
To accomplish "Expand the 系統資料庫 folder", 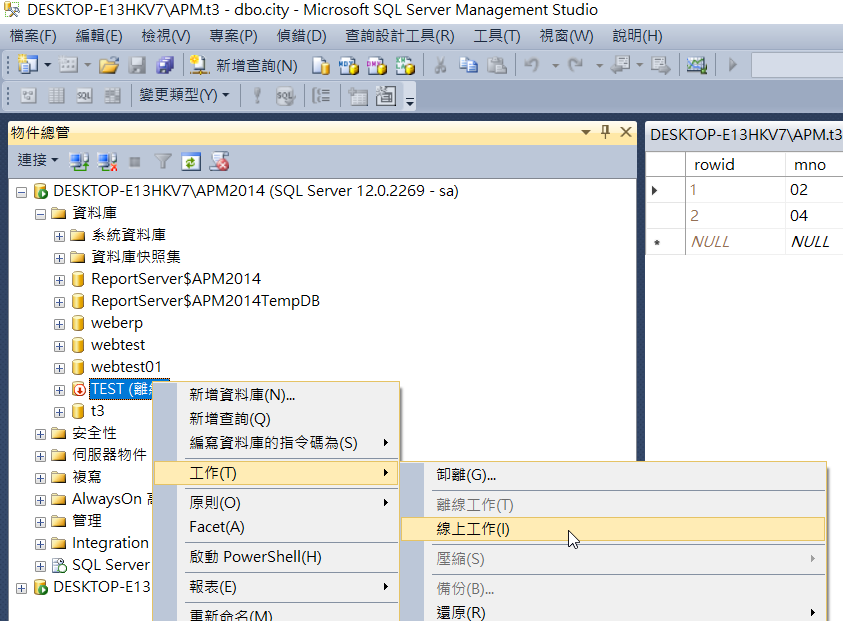I will (59, 237).
